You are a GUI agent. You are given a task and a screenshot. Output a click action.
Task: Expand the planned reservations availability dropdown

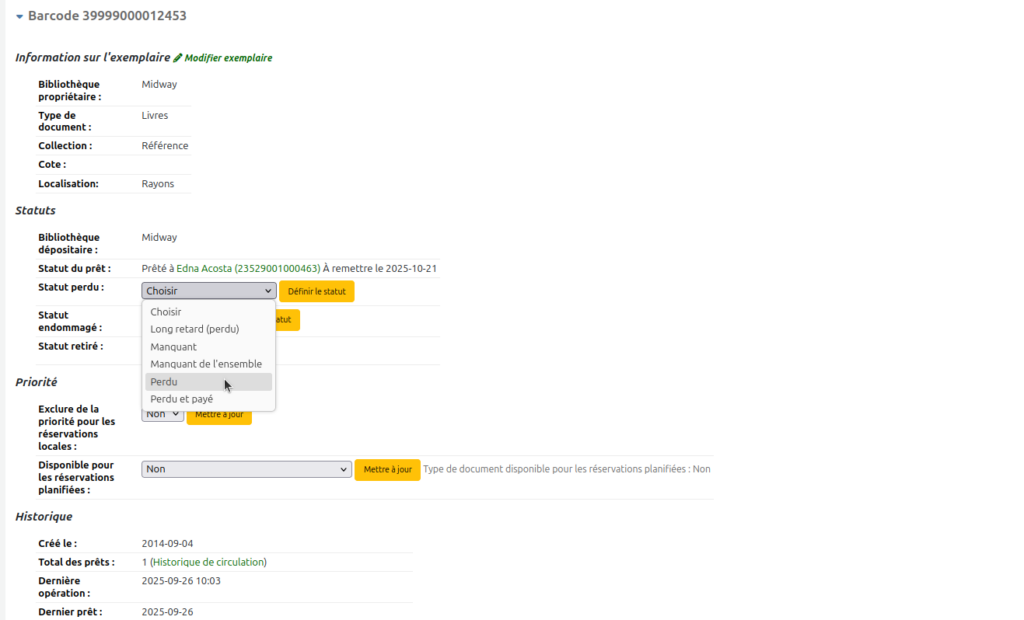click(245, 469)
